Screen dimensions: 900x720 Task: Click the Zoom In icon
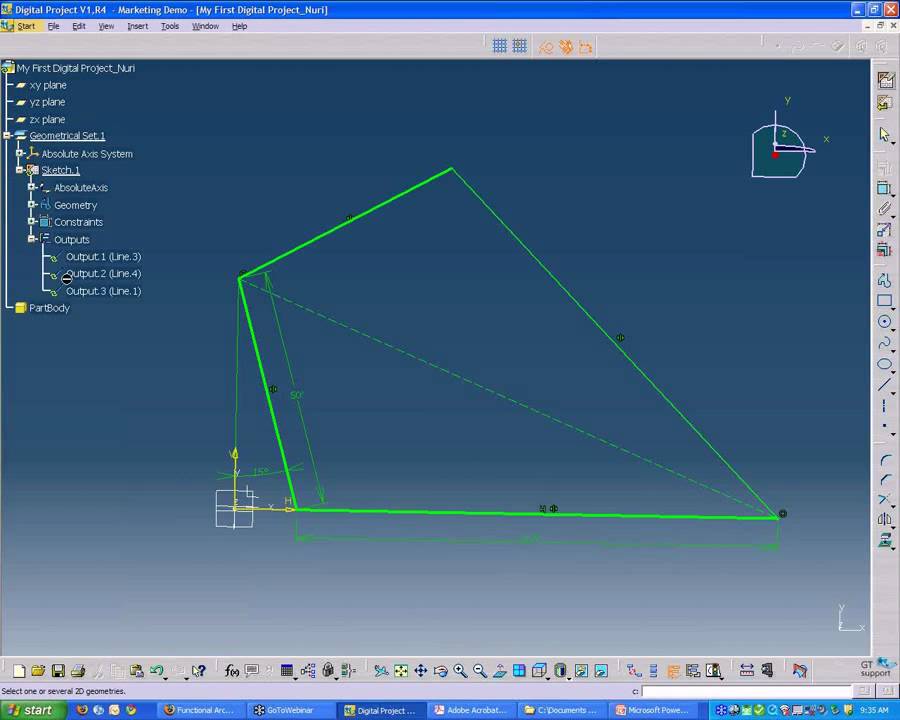460,671
